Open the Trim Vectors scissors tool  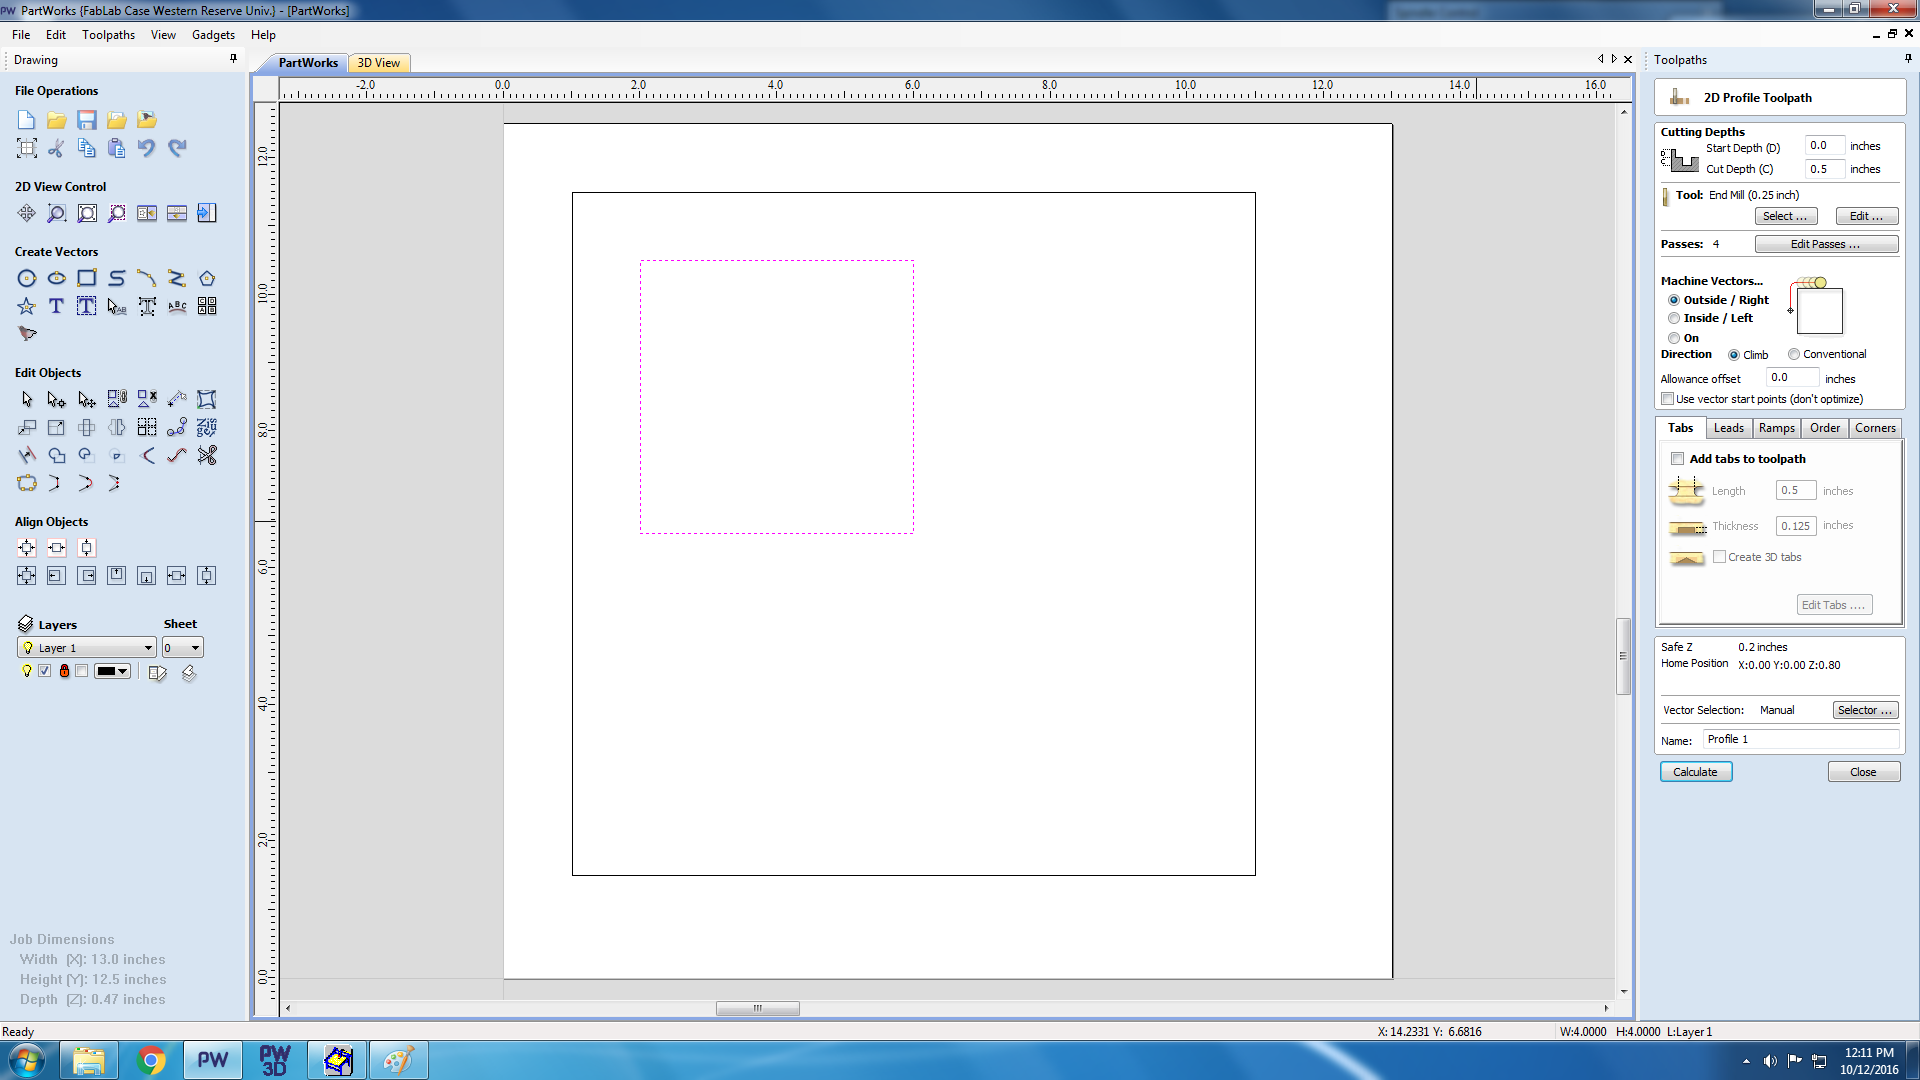click(x=207, y=455)
